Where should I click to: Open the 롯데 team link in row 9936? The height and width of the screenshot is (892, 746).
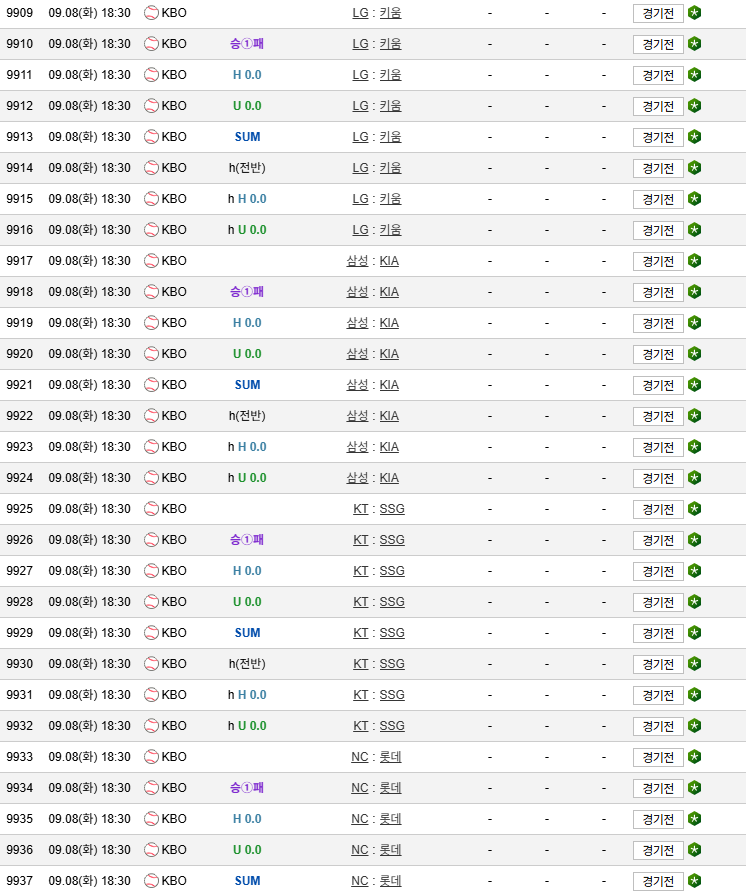pos(390,850)
